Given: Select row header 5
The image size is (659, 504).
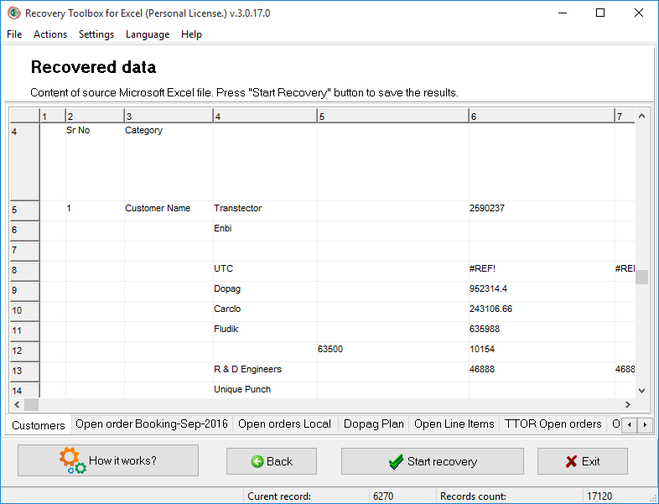Looking at the screenshot, I should point(24,210).
